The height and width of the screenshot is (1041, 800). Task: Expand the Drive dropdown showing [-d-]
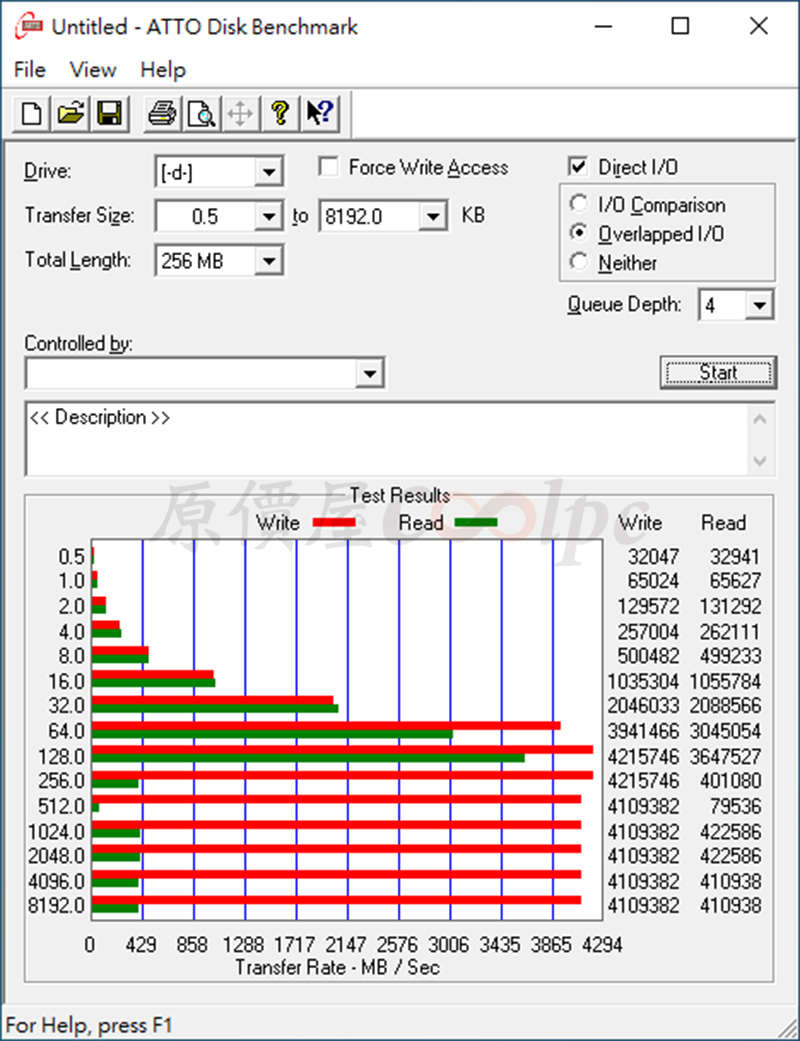(x=269, y=173)
